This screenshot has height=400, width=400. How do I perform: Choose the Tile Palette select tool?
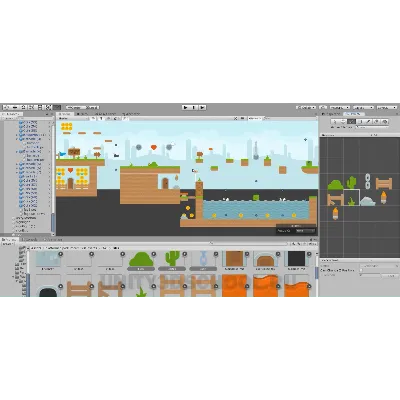(x=335, y=122)
